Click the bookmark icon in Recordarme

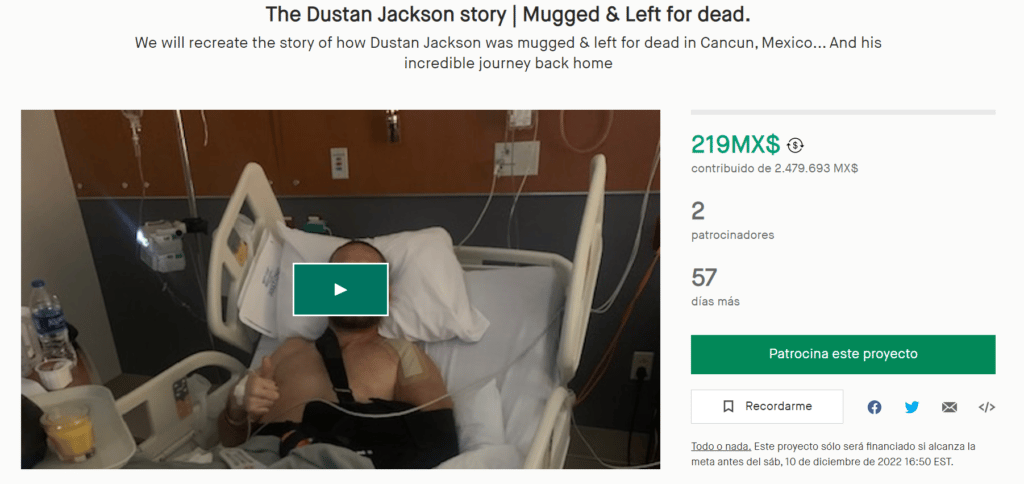(x=728, y=406)
